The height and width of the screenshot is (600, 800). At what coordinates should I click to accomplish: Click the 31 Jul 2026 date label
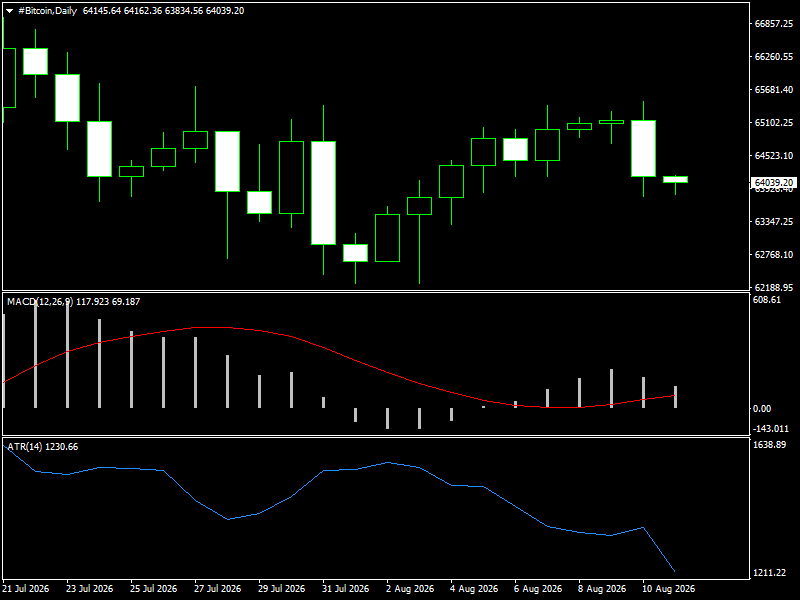coord(345,589)
